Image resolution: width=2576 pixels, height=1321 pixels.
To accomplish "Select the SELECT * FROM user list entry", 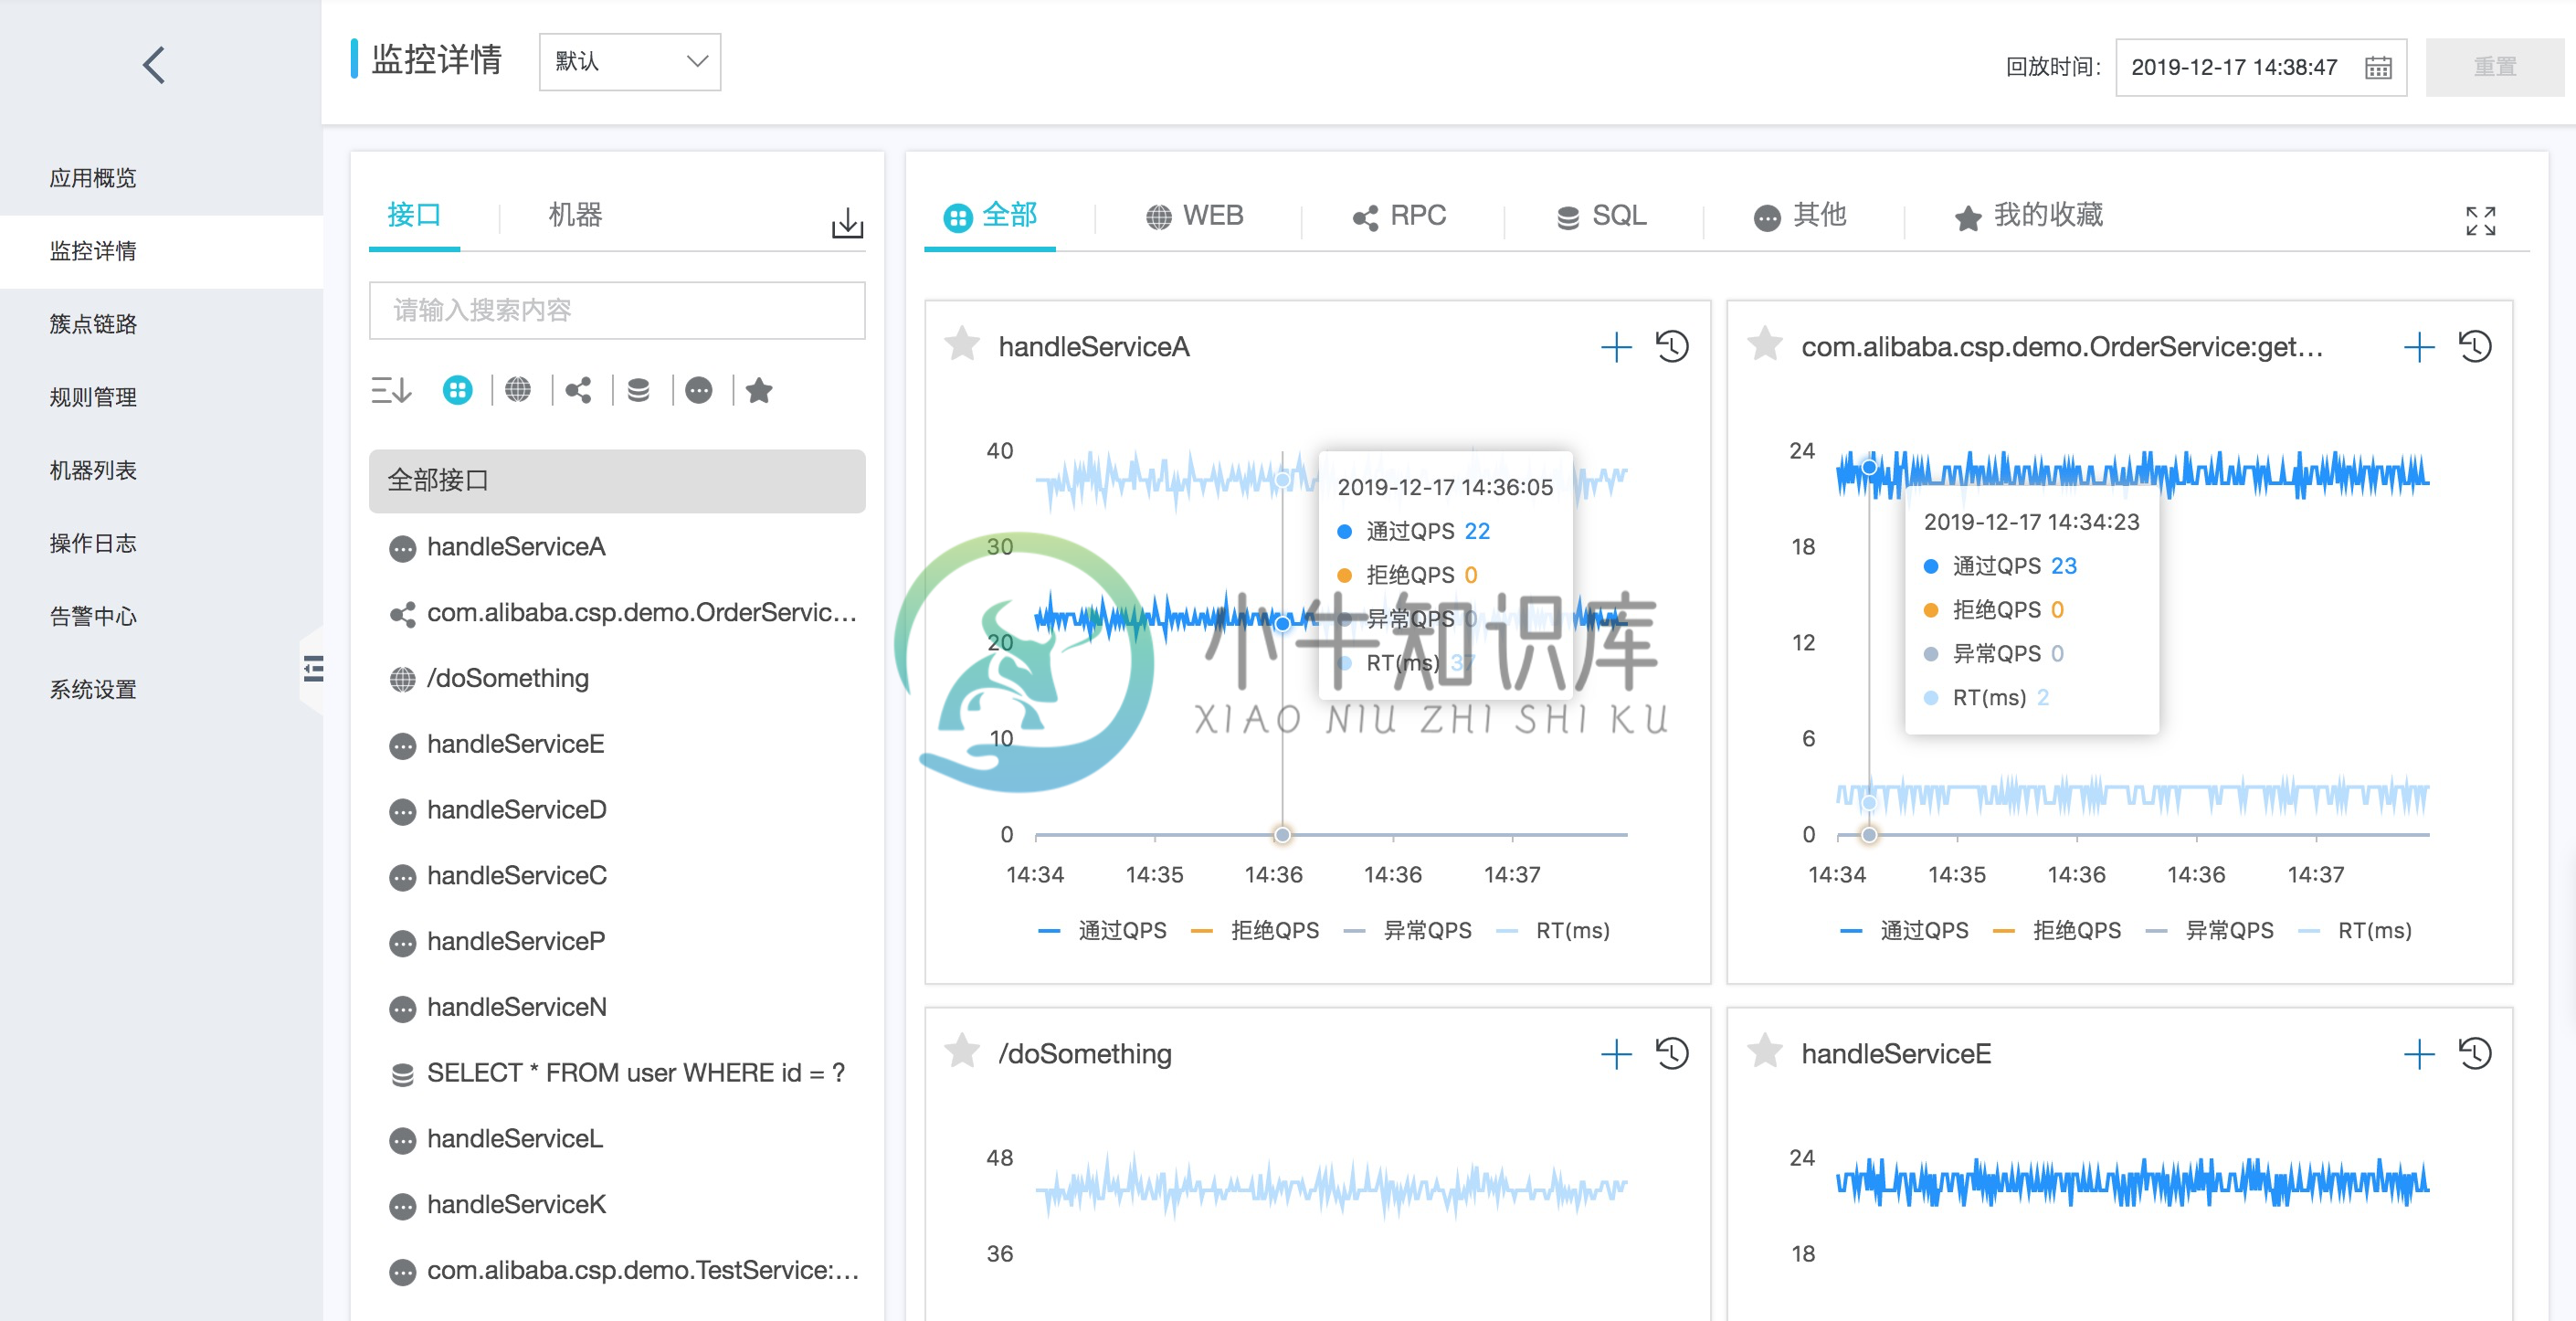I will pyautogui.click(x=617, y=1073).
